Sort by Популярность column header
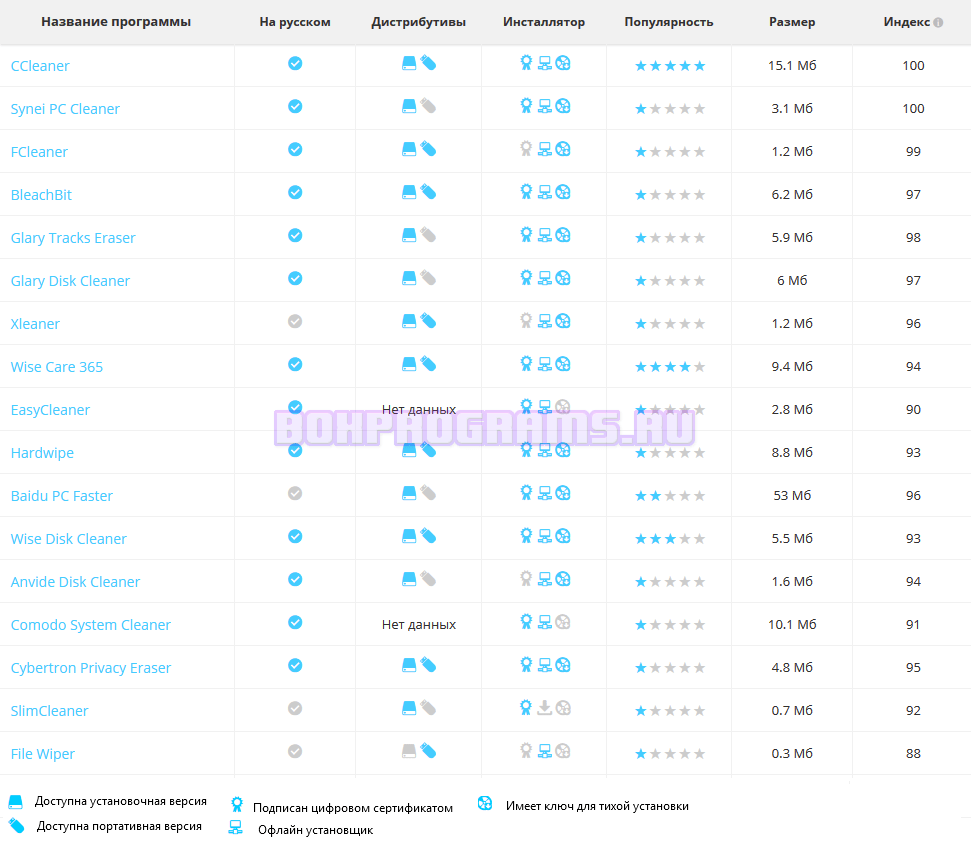 669,22
